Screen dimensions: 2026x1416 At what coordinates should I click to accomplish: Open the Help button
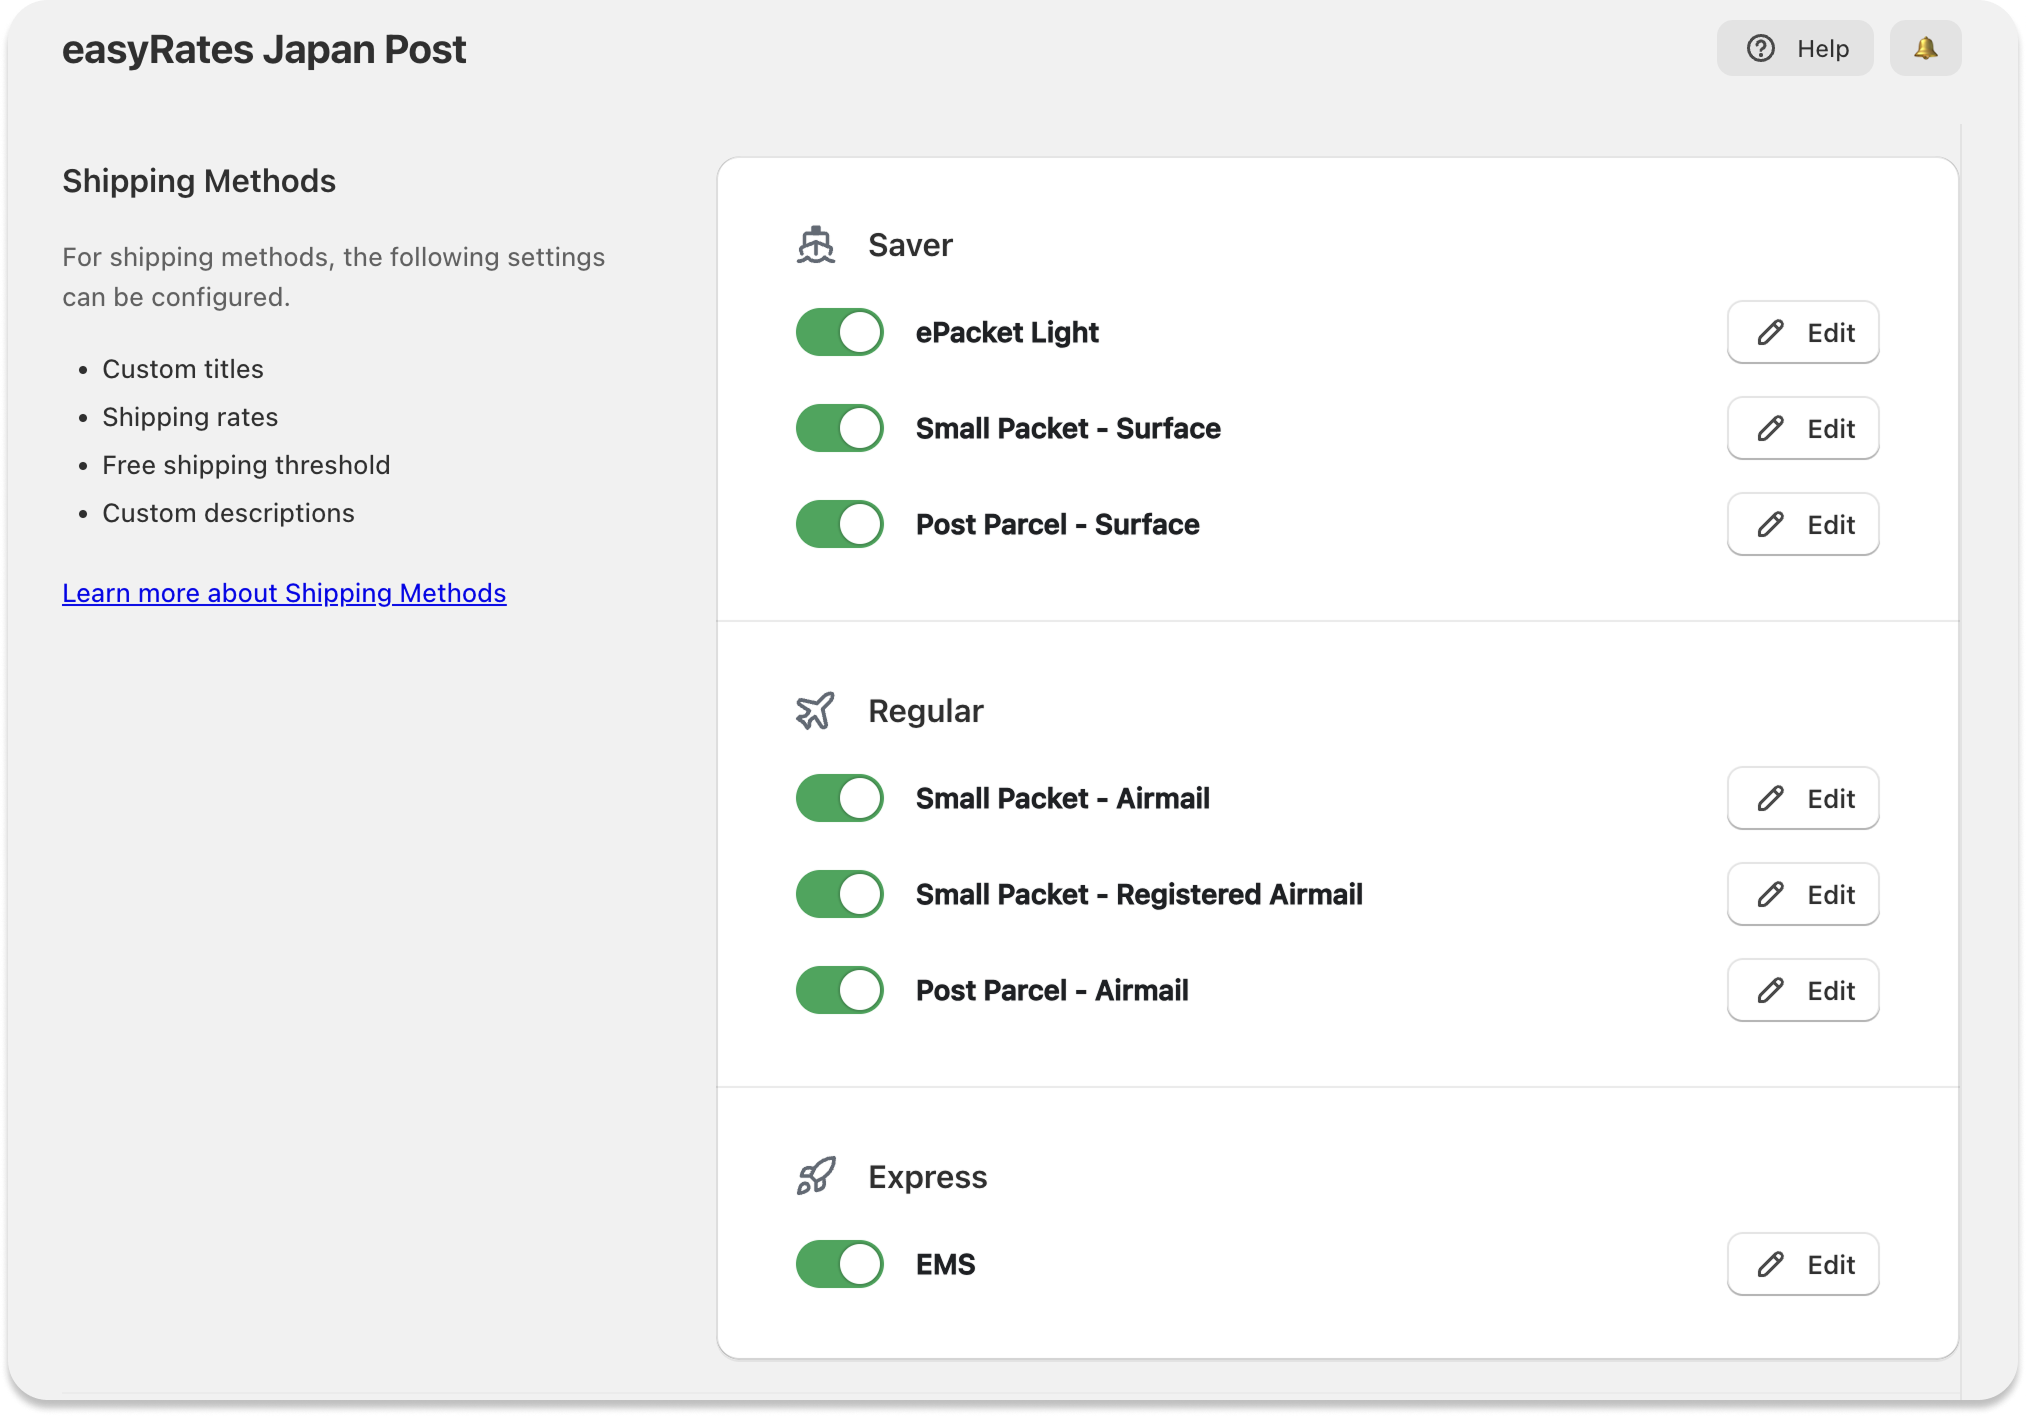[x=1795, y=48]
